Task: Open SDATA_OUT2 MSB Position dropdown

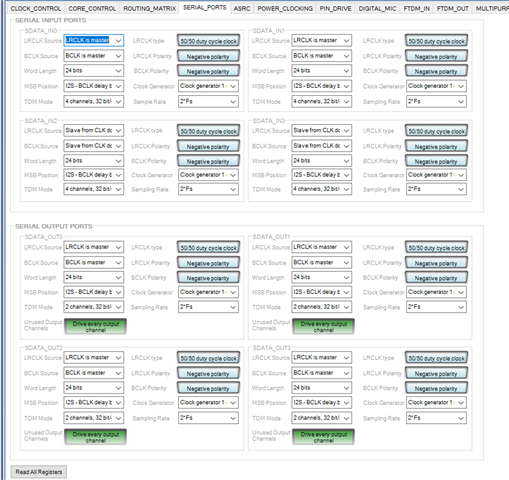Action: pos(94,402)
